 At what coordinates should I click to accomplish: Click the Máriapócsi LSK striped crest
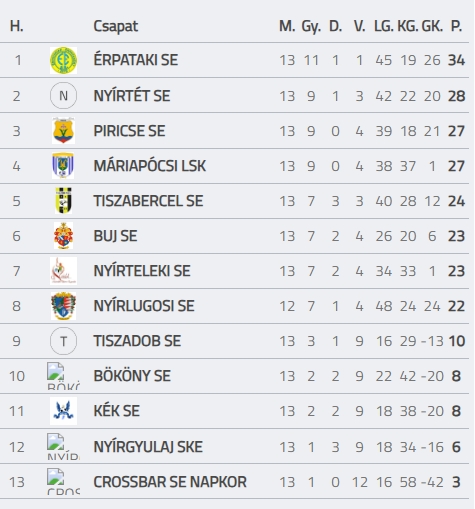pos(63,166)
